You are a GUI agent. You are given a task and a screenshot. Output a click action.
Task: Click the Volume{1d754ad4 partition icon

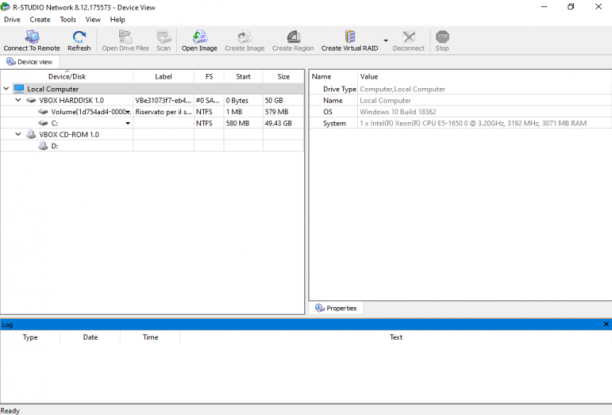[43, 112]
